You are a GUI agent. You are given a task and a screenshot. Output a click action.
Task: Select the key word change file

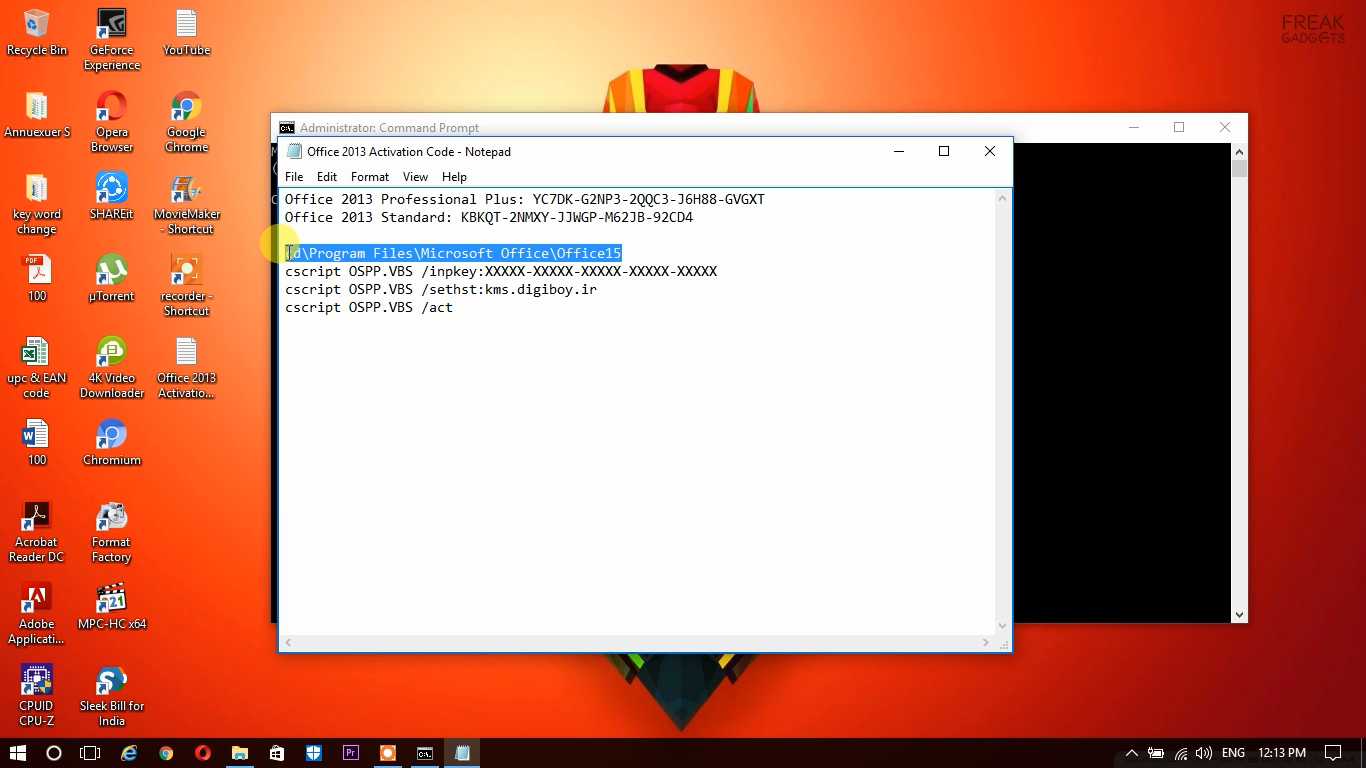click(x=37, y=204)
